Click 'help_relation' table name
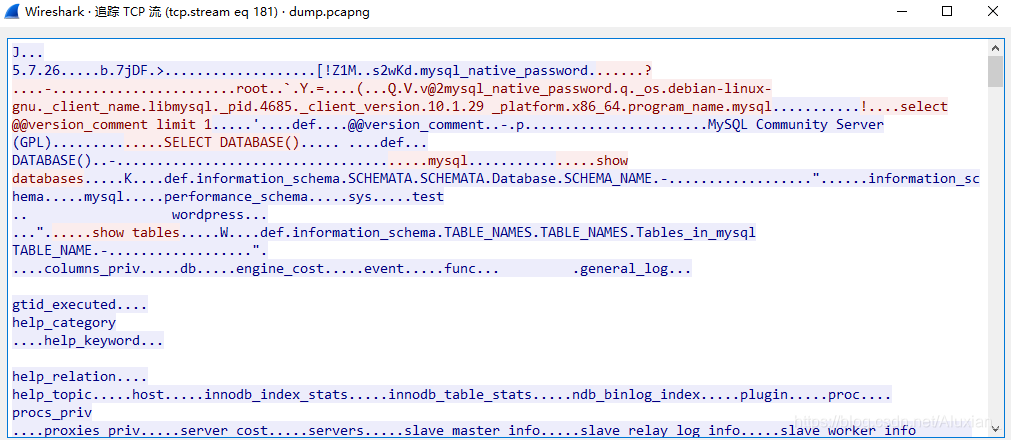This screenshot has width=1011, height=440. tap(64, 377)
